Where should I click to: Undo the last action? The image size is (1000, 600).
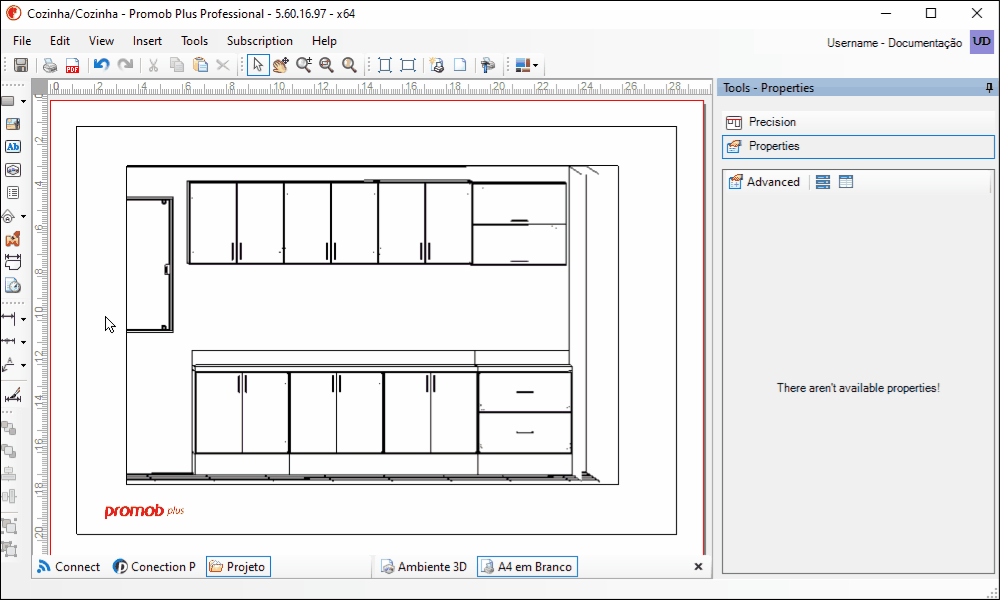click(x=101, y=65)
